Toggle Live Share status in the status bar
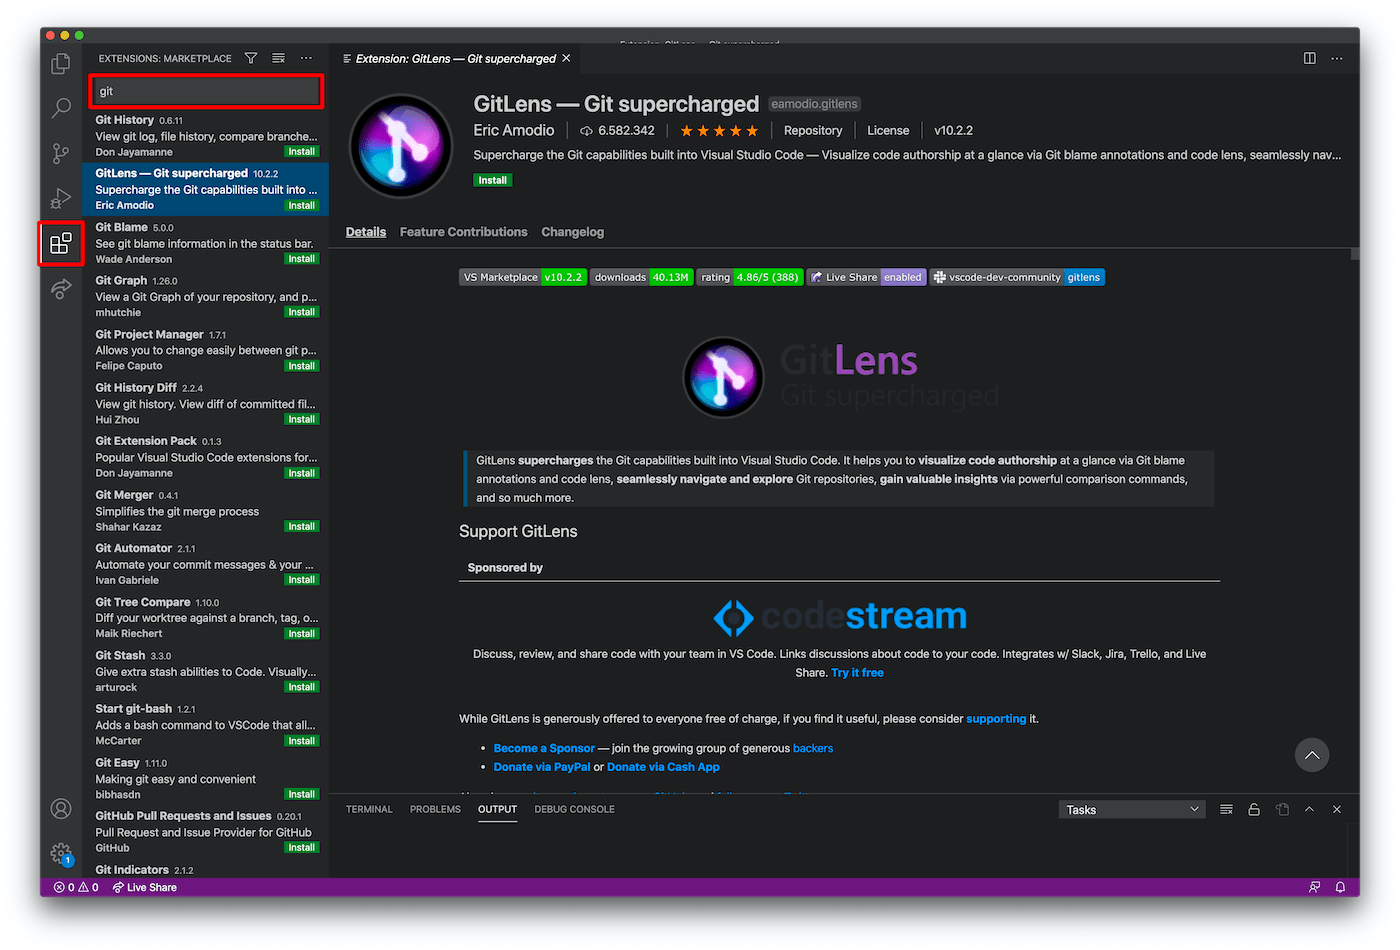Screen dimensions: 1400x950 tap(144, 887)
